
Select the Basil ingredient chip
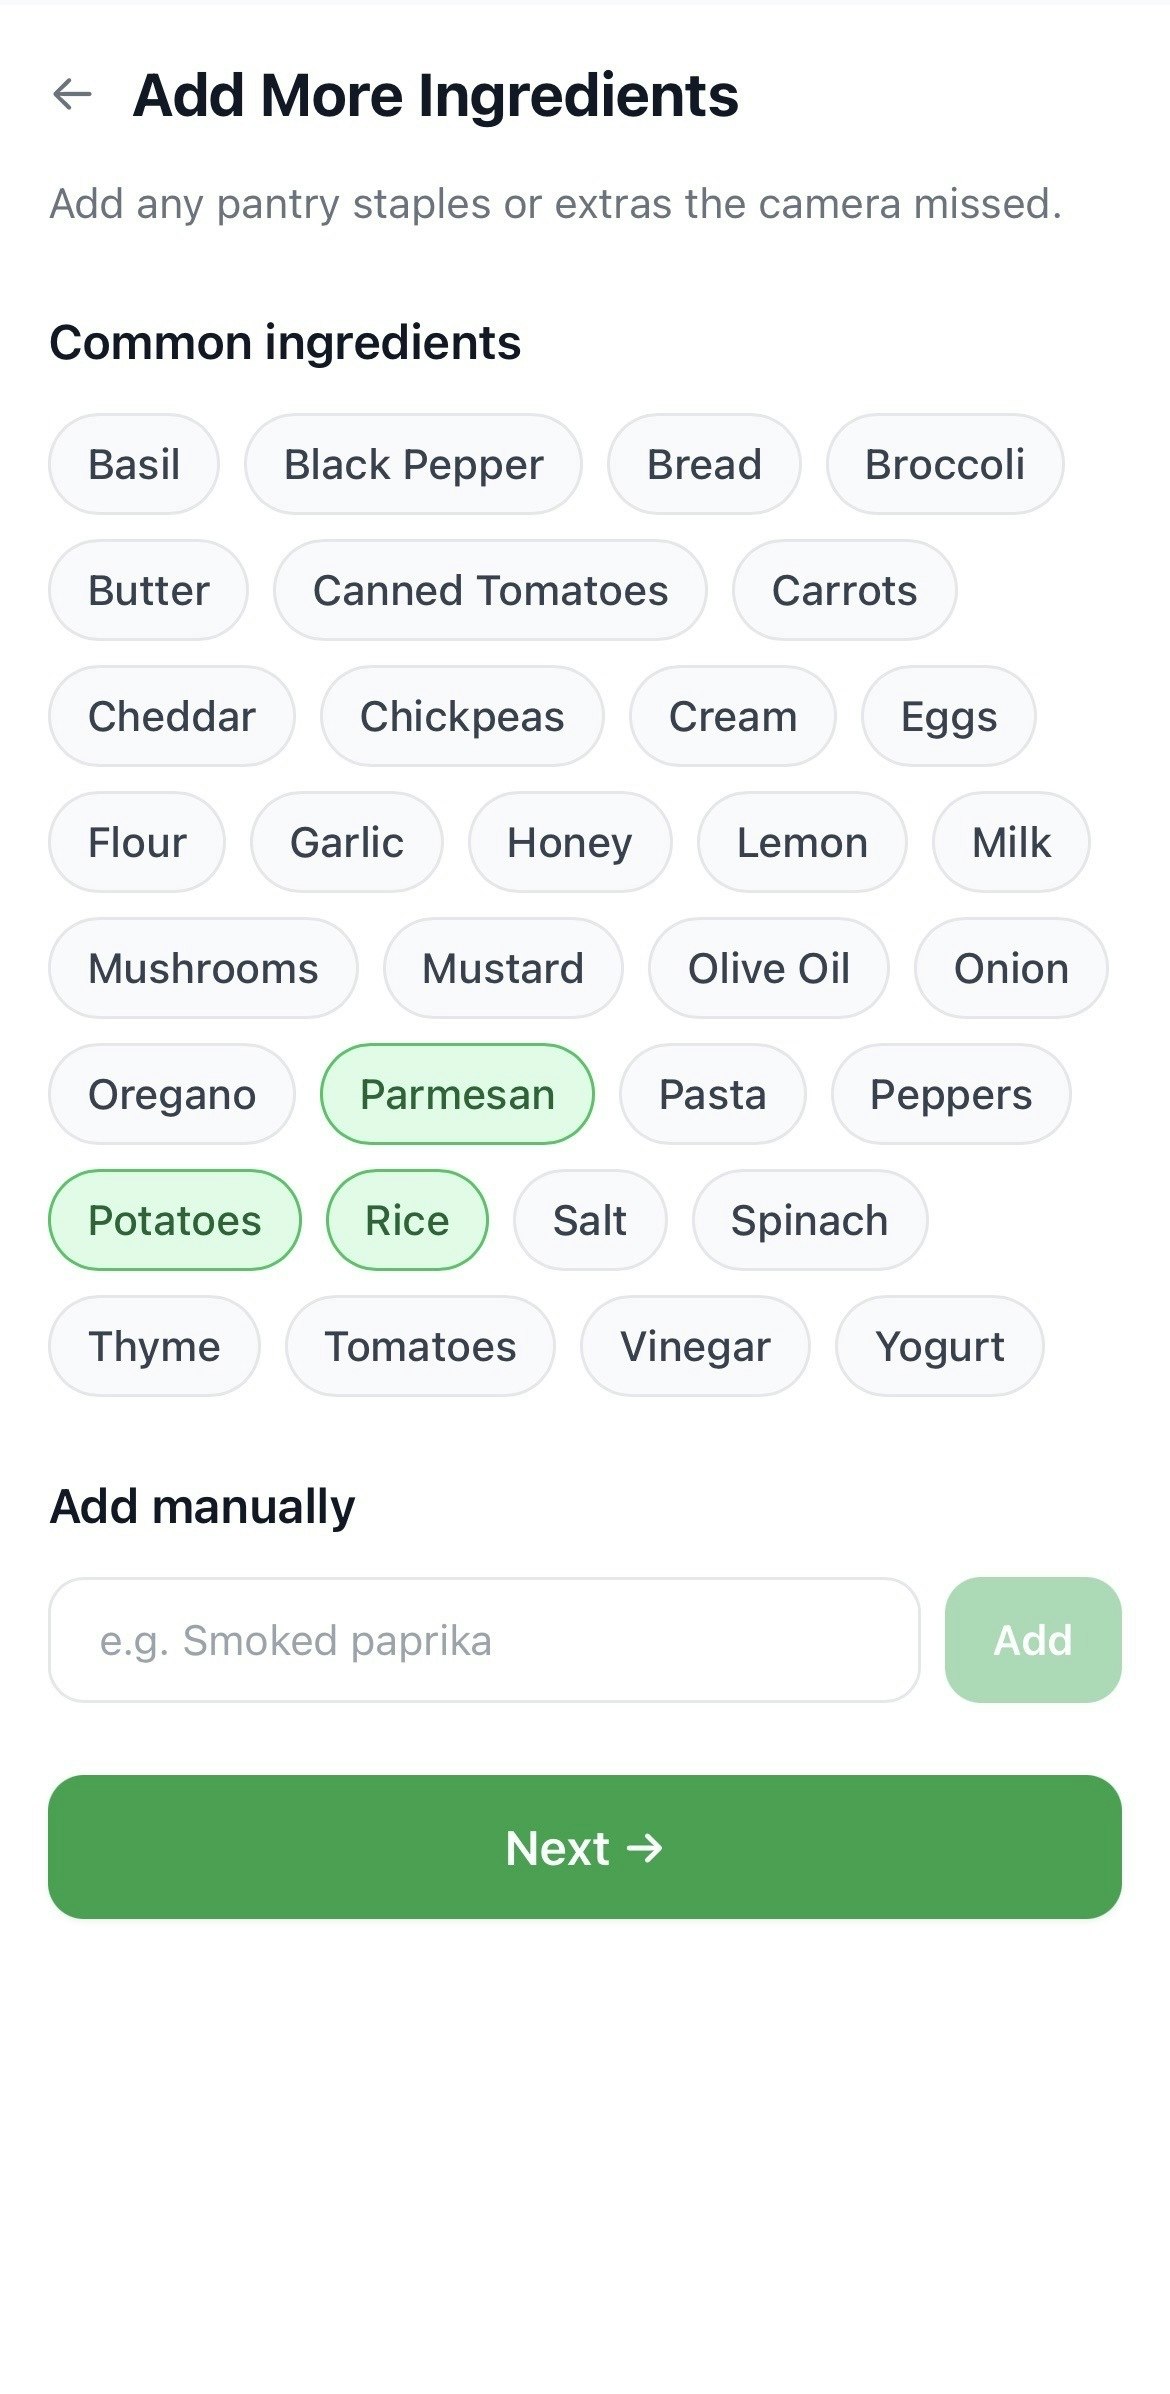(x=134, y=464)
